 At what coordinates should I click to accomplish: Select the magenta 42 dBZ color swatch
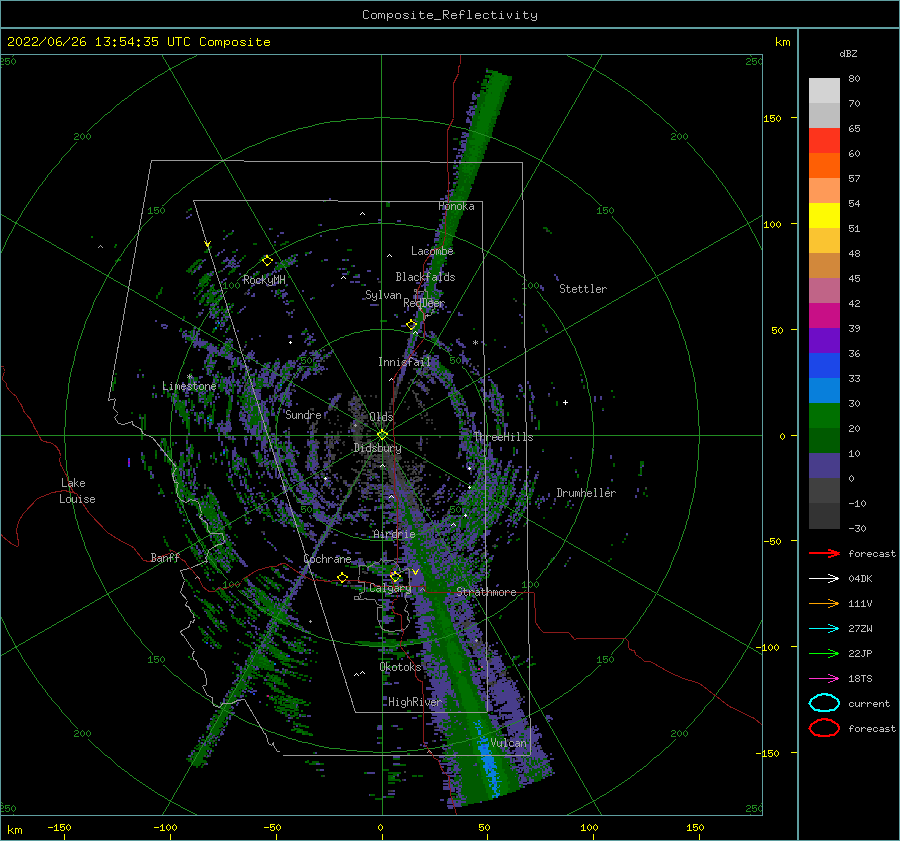pyautogui.click(x=824, y=315)
